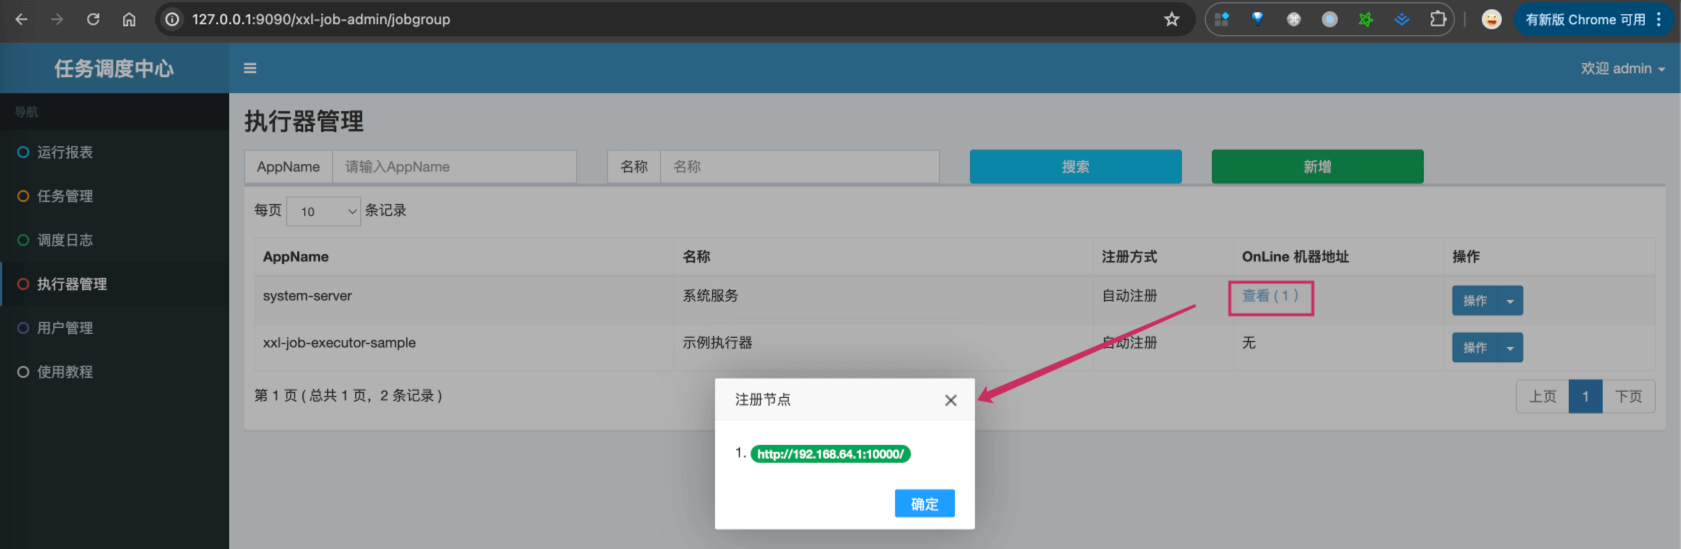
Task: Open the 每页 records-per-page dropdown
Action: click(323, 211)
